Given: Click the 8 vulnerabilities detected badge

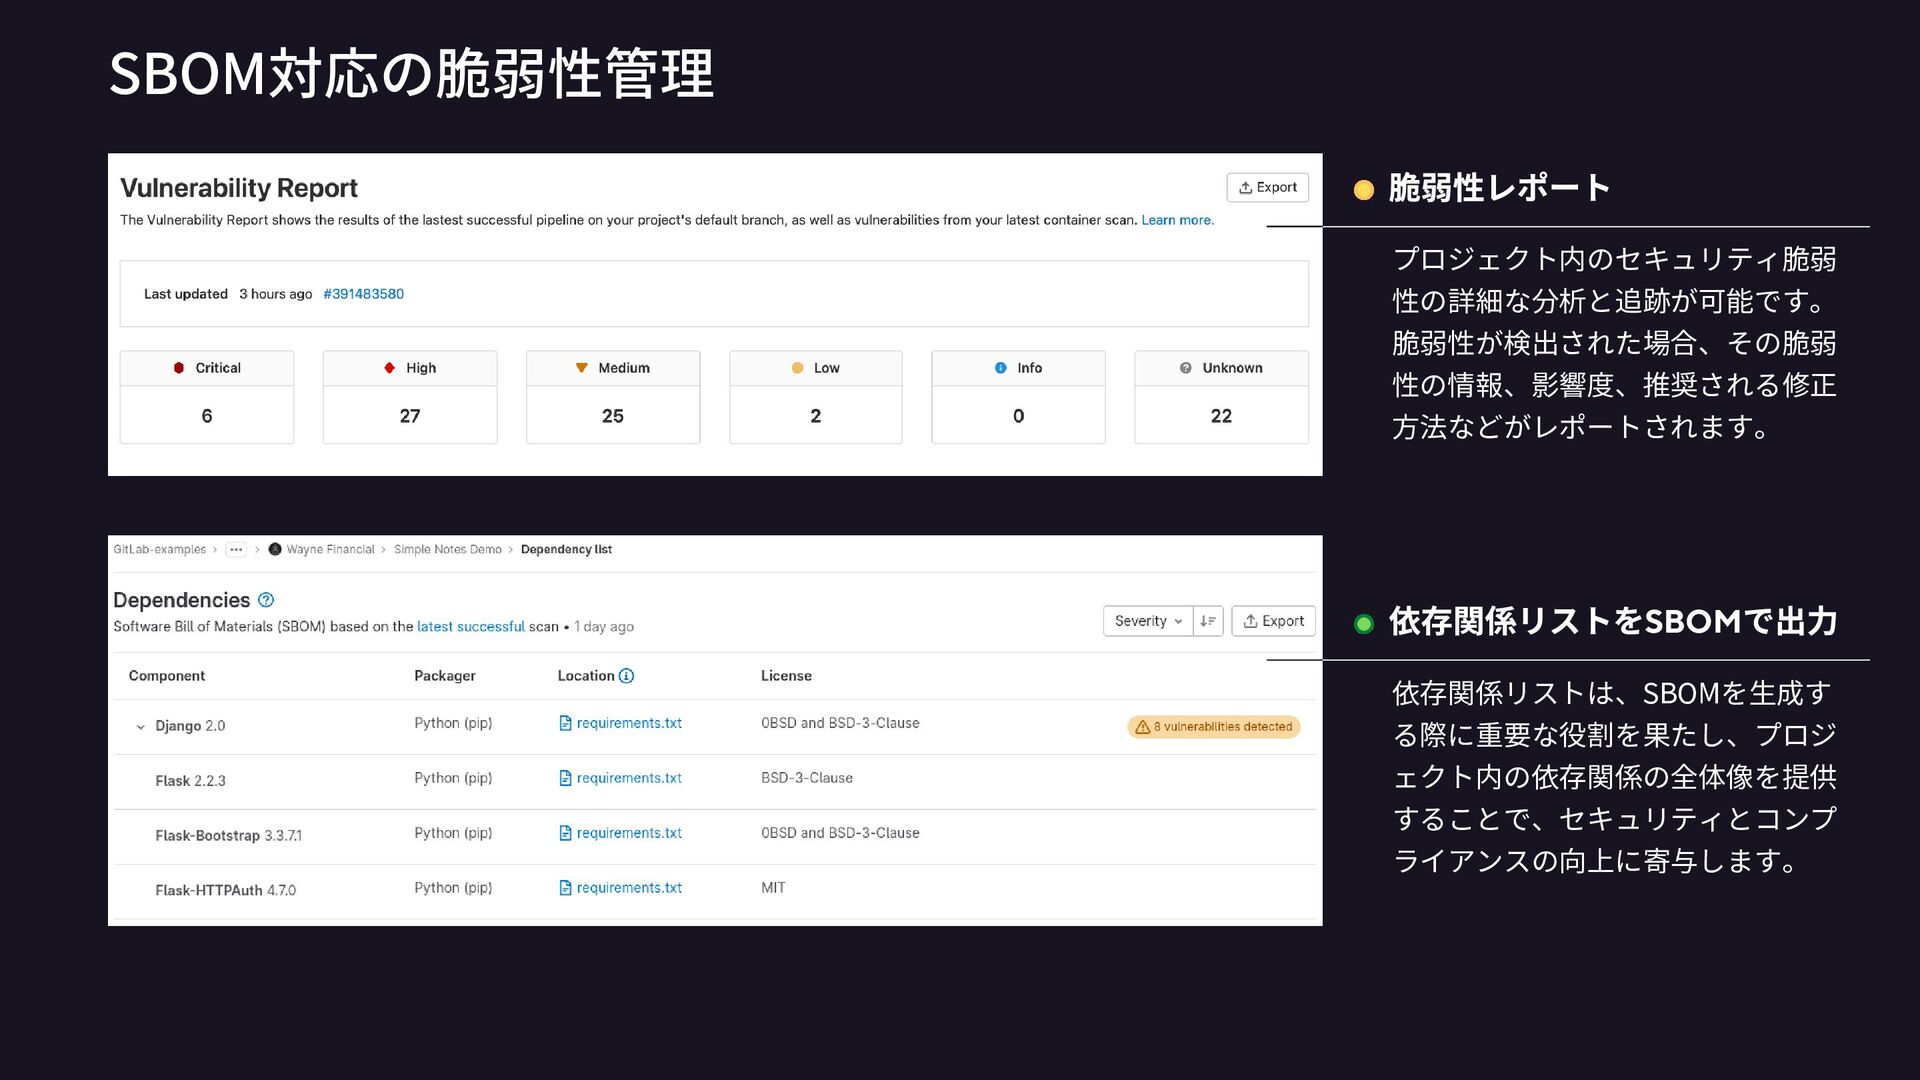Looking at the screenshot, I should pos(1213,727).
